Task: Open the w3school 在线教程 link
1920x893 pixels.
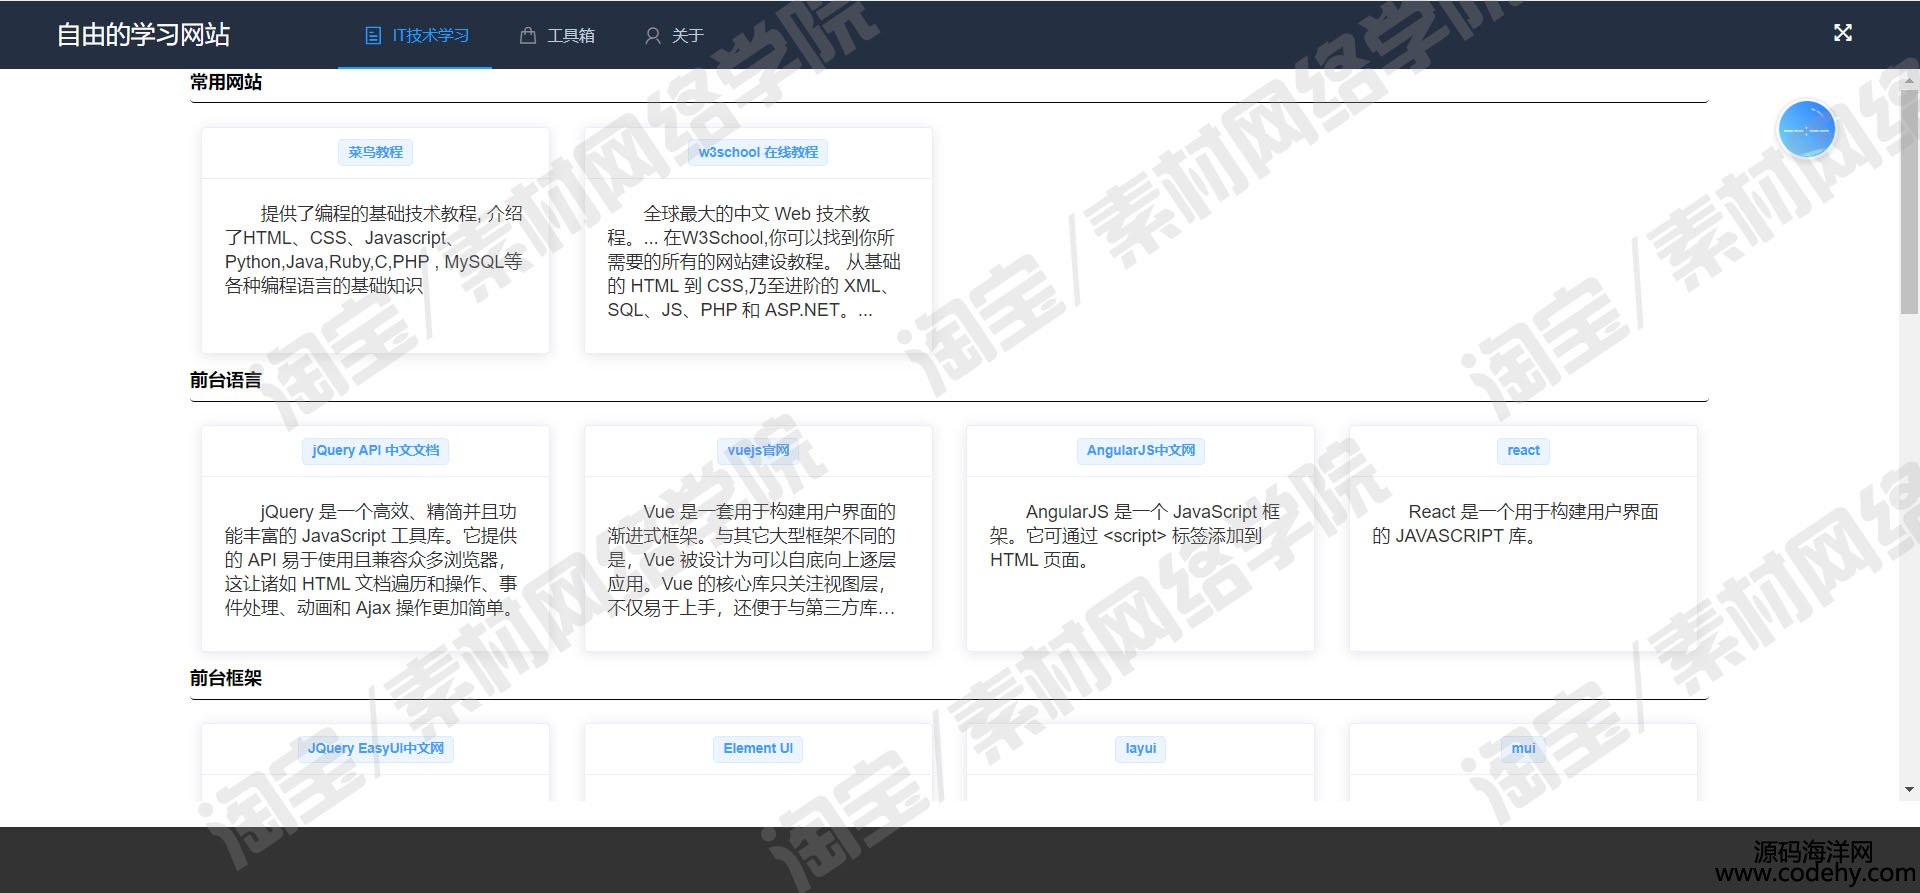Action: click(758, 152)
